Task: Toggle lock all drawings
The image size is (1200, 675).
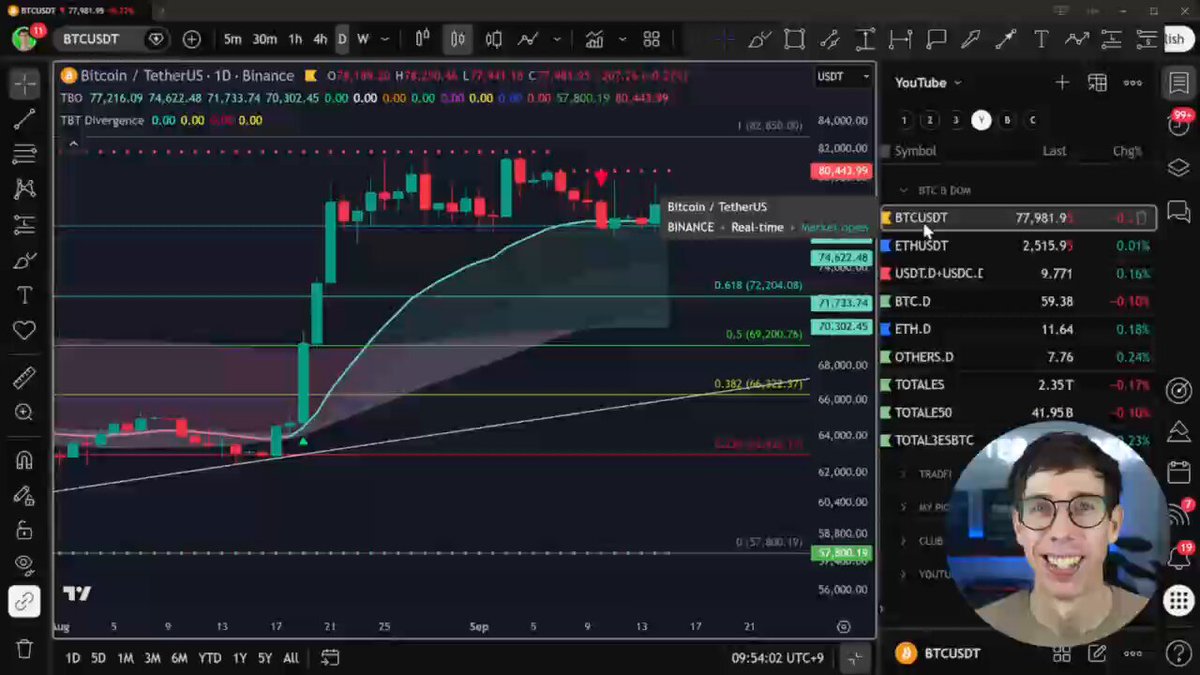Action: pos(24,530)
